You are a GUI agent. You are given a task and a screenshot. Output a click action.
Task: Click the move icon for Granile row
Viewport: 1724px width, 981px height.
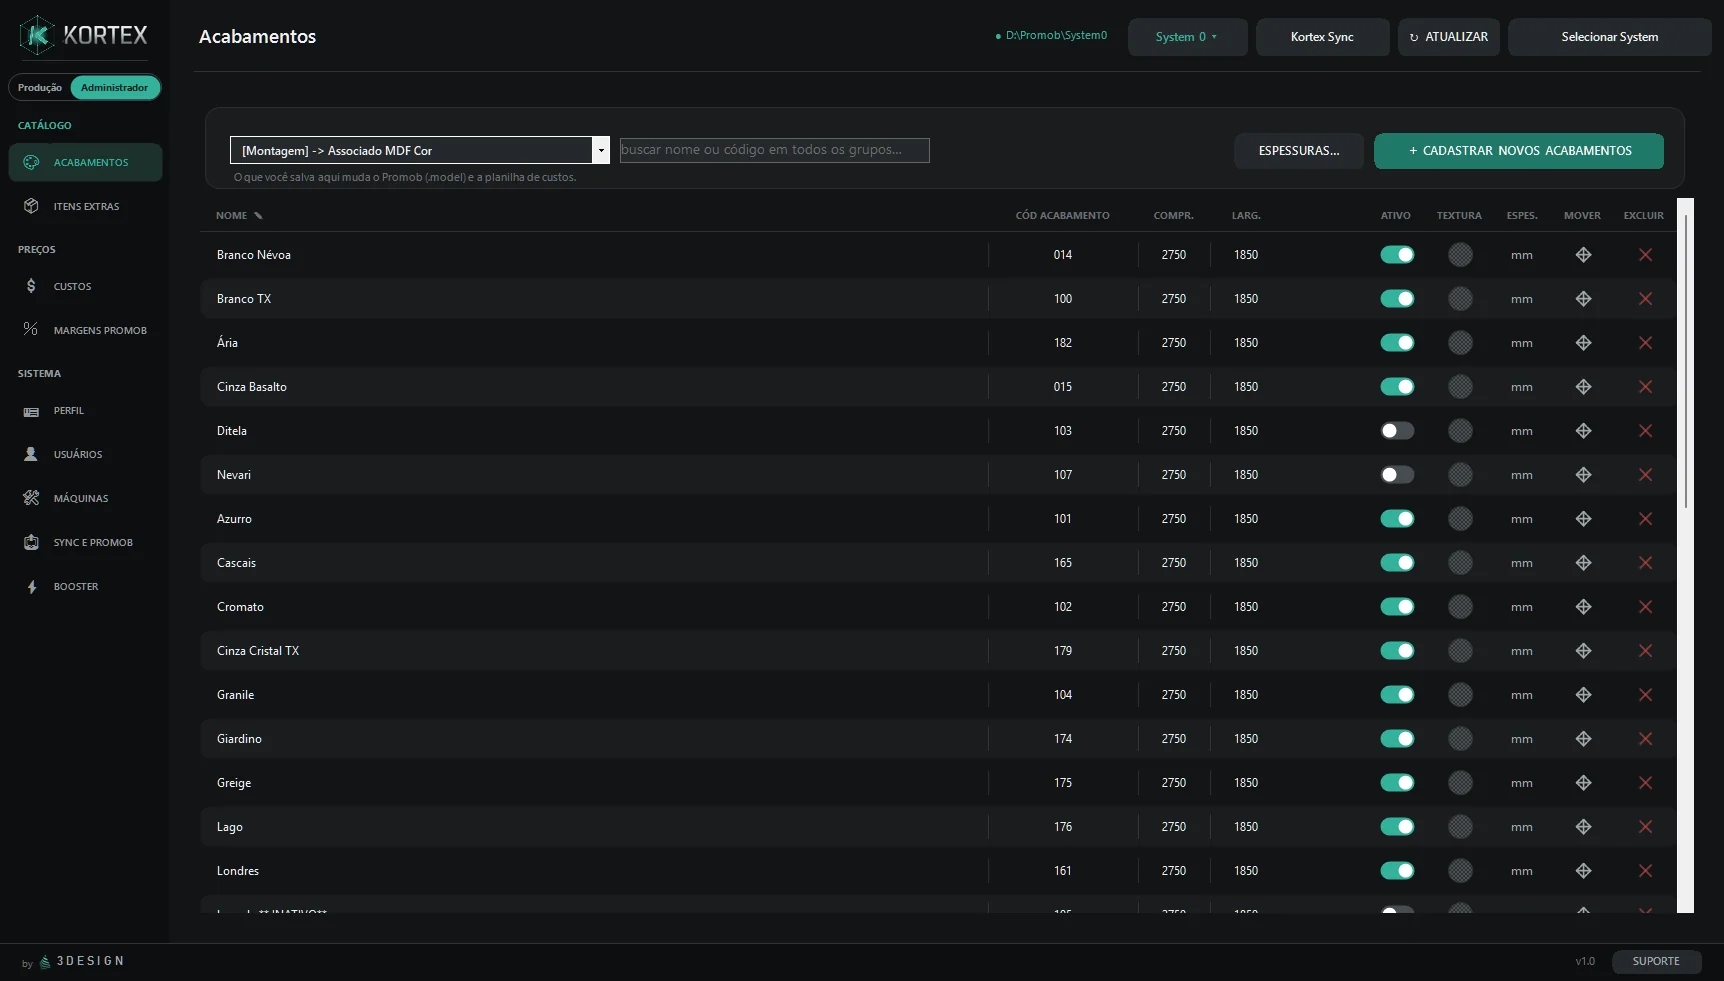tap(1583, 695)
